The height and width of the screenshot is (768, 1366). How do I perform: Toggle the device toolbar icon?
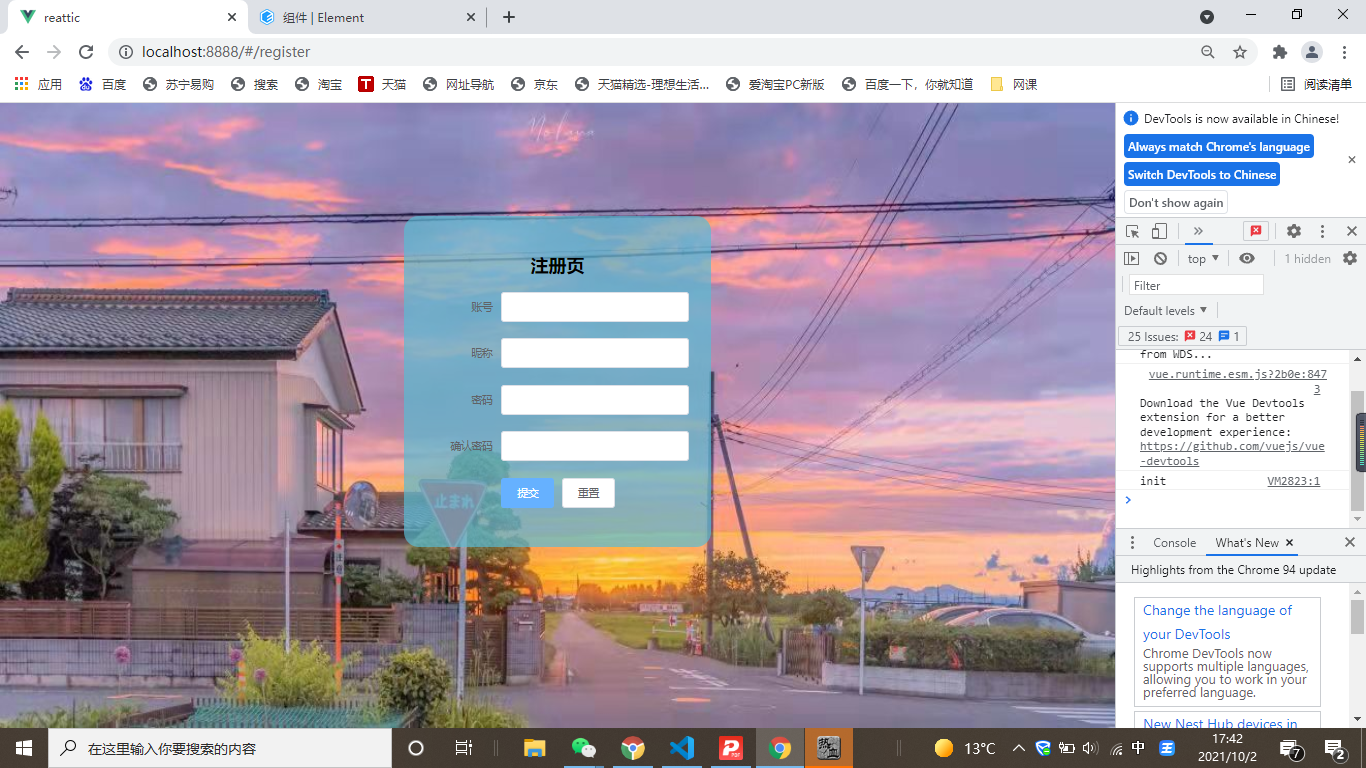tap(1159, 231)
